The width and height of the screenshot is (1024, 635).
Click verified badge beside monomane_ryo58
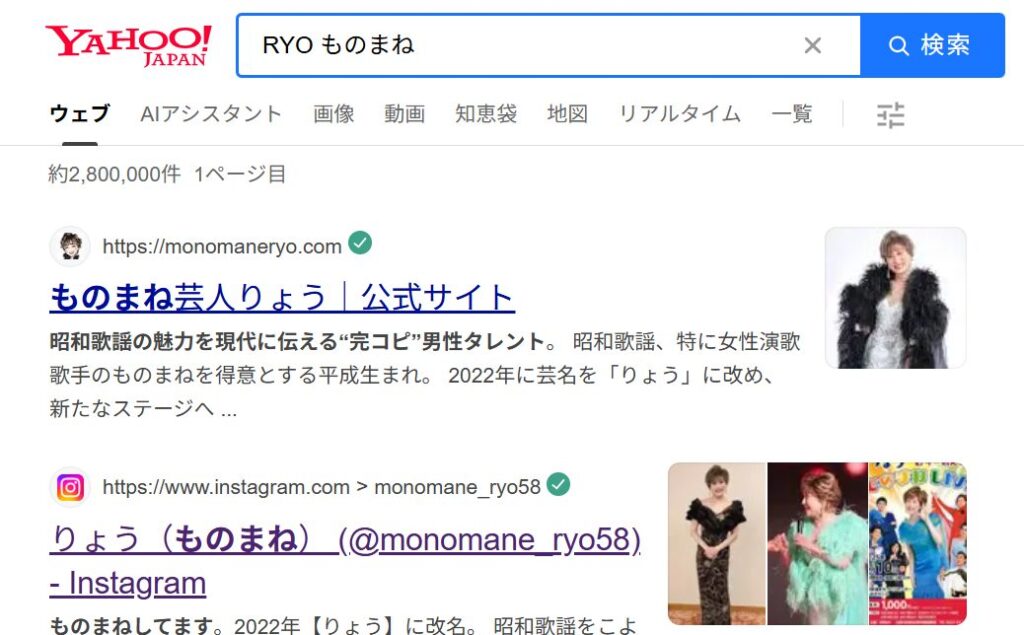(558, 484)
